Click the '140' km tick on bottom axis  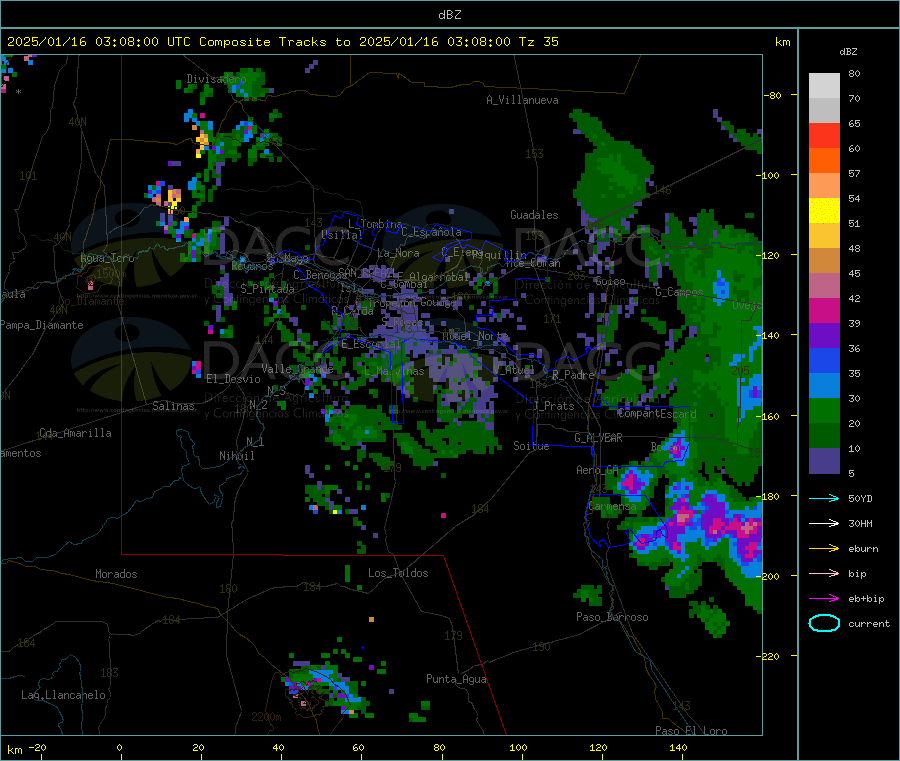678,747
